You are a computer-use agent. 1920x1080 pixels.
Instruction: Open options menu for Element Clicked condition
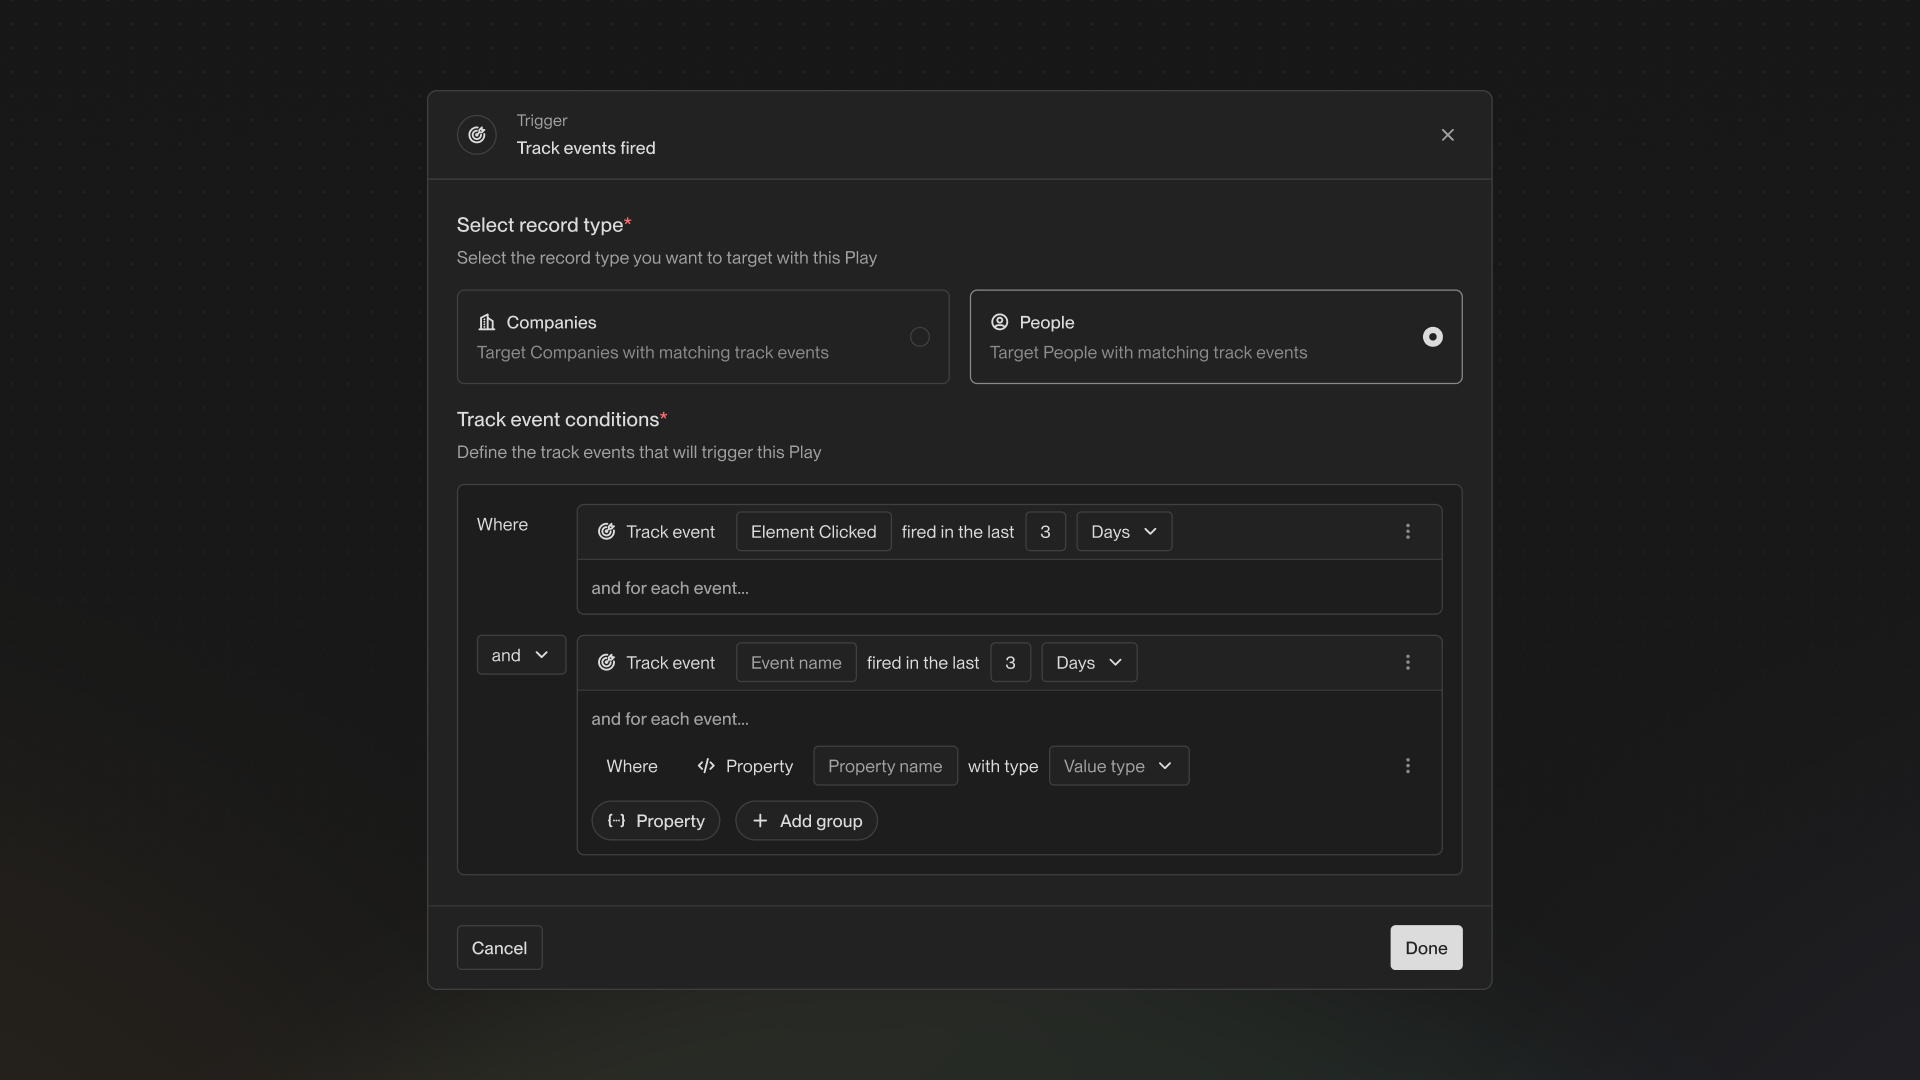pos(1407,532)
